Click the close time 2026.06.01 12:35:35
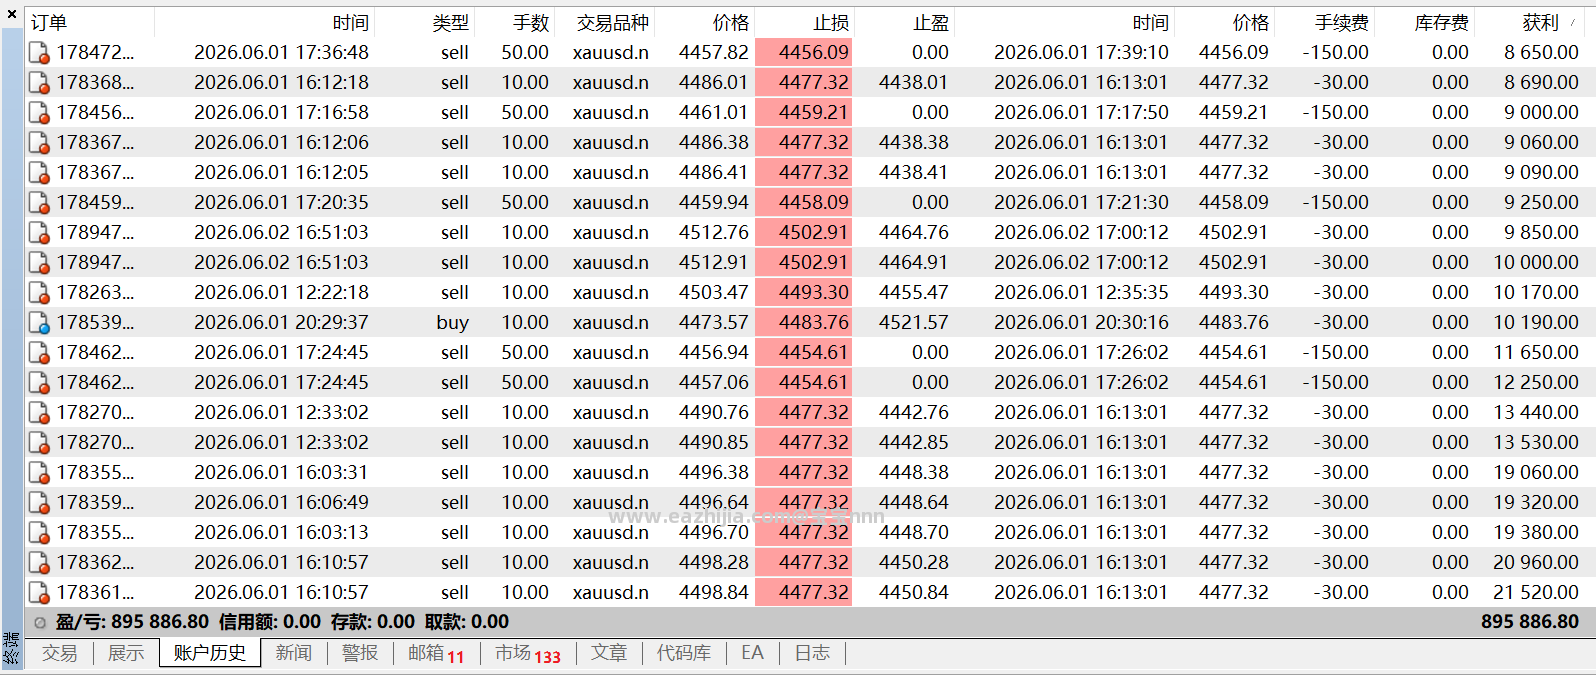The image size is (1596, 675). tap(1081, 292)
